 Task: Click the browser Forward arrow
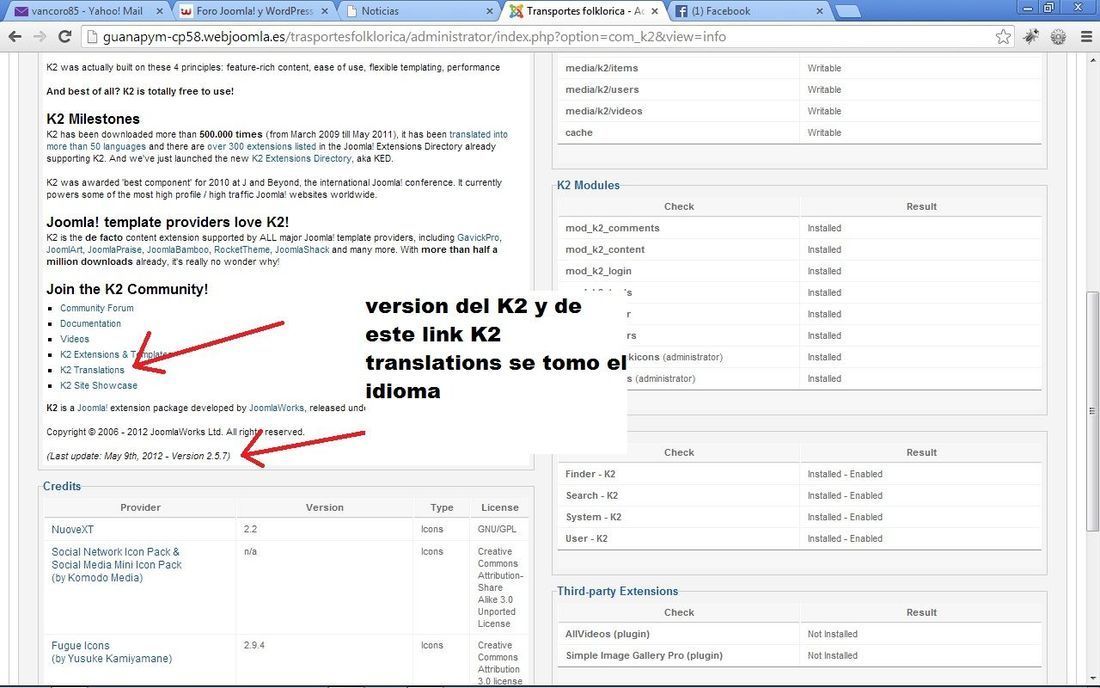click(x=39, y=36)
